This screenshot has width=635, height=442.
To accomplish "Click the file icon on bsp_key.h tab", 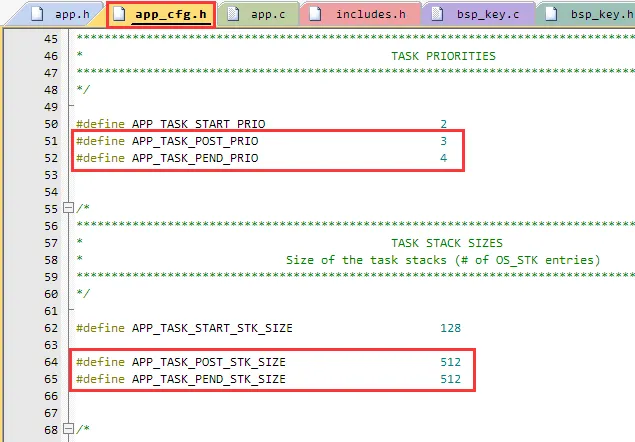I will coord(552,14).
